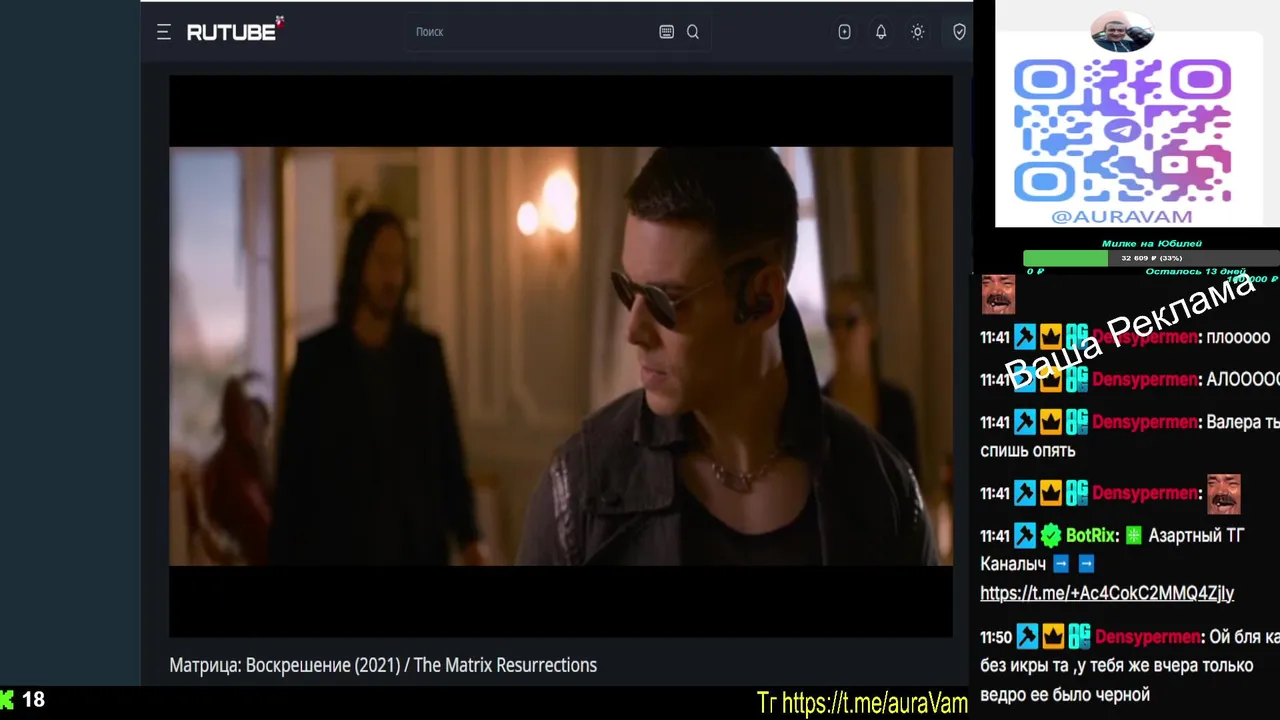Click the 'Азартный ТГ Каналыч' chat text
1280x720 pixels.
coord(1112,550)
